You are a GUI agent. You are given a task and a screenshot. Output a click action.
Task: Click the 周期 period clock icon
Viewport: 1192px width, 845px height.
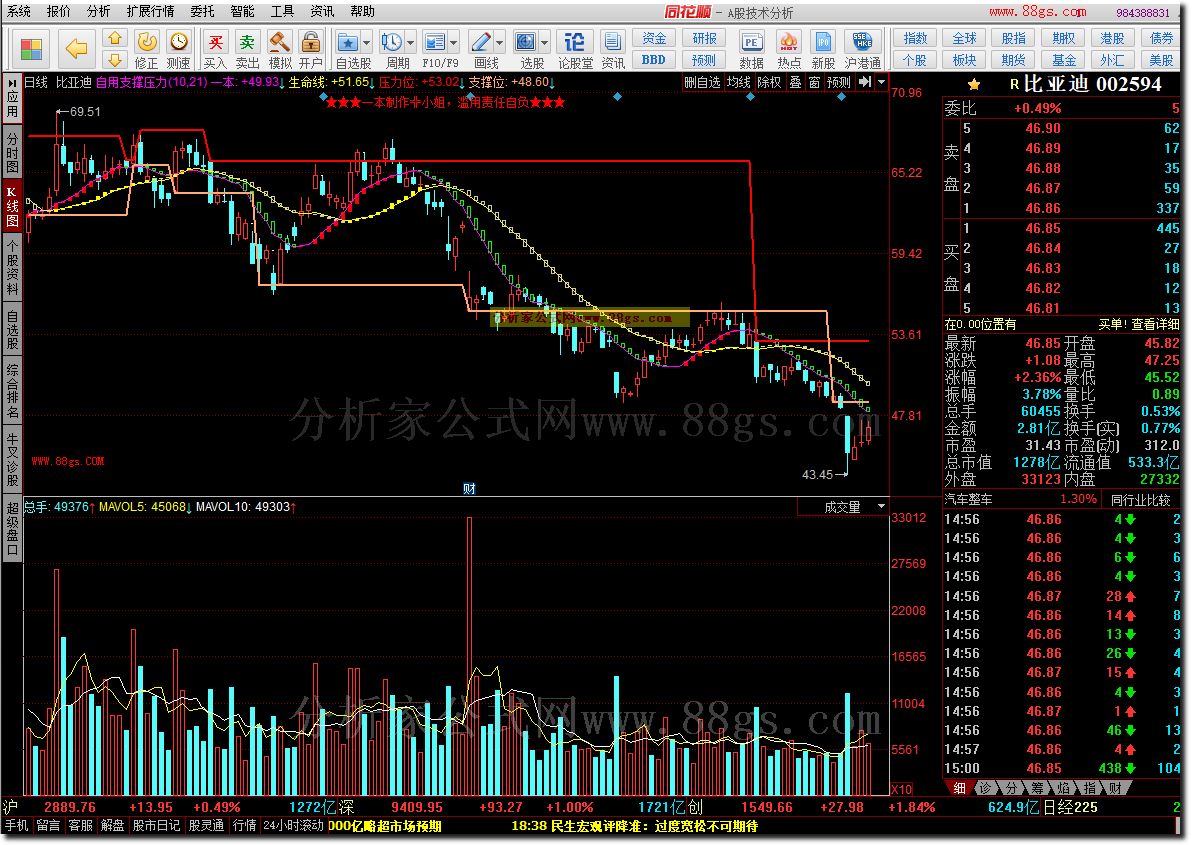pyautogui.click(x=392, y=42)
